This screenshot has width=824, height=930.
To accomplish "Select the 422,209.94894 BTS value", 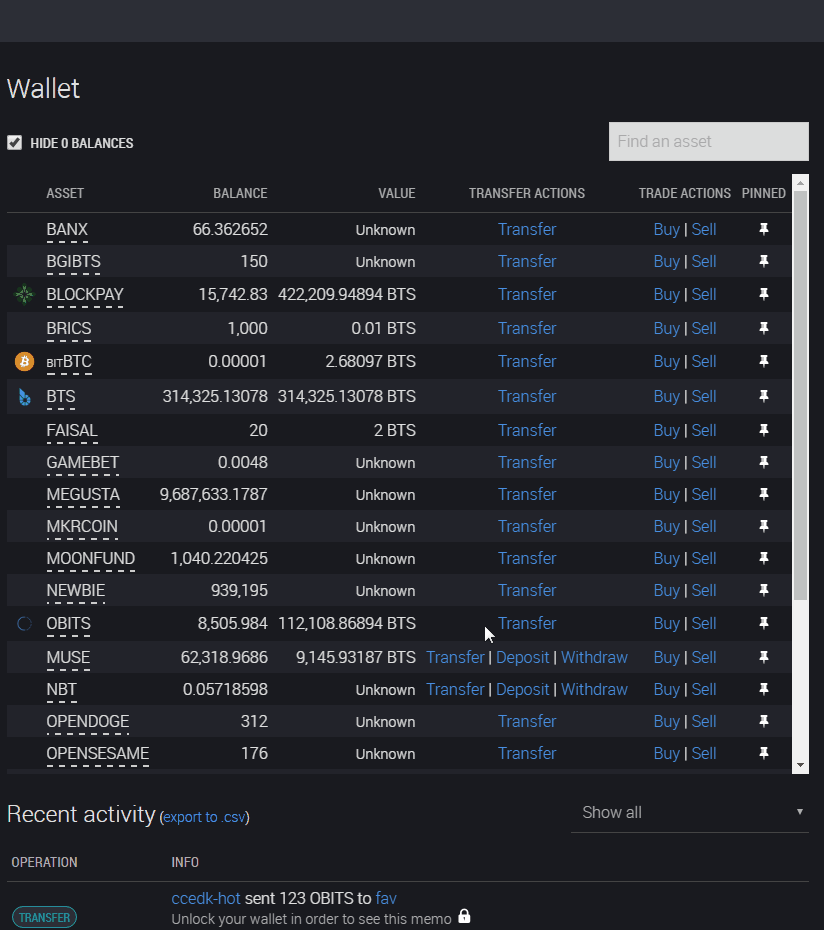I will coord(347,295).
